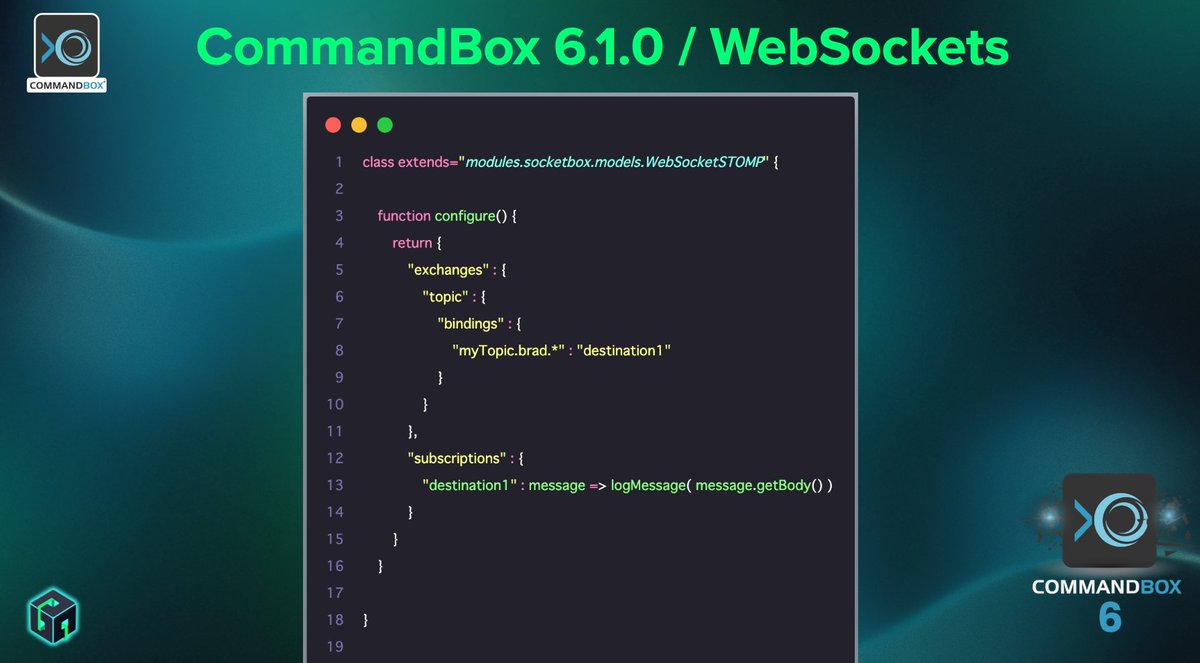Click the class extends line of code
Image resolution: width=1200 pixels, height=663 pixels.
click(x=570, y=162)
